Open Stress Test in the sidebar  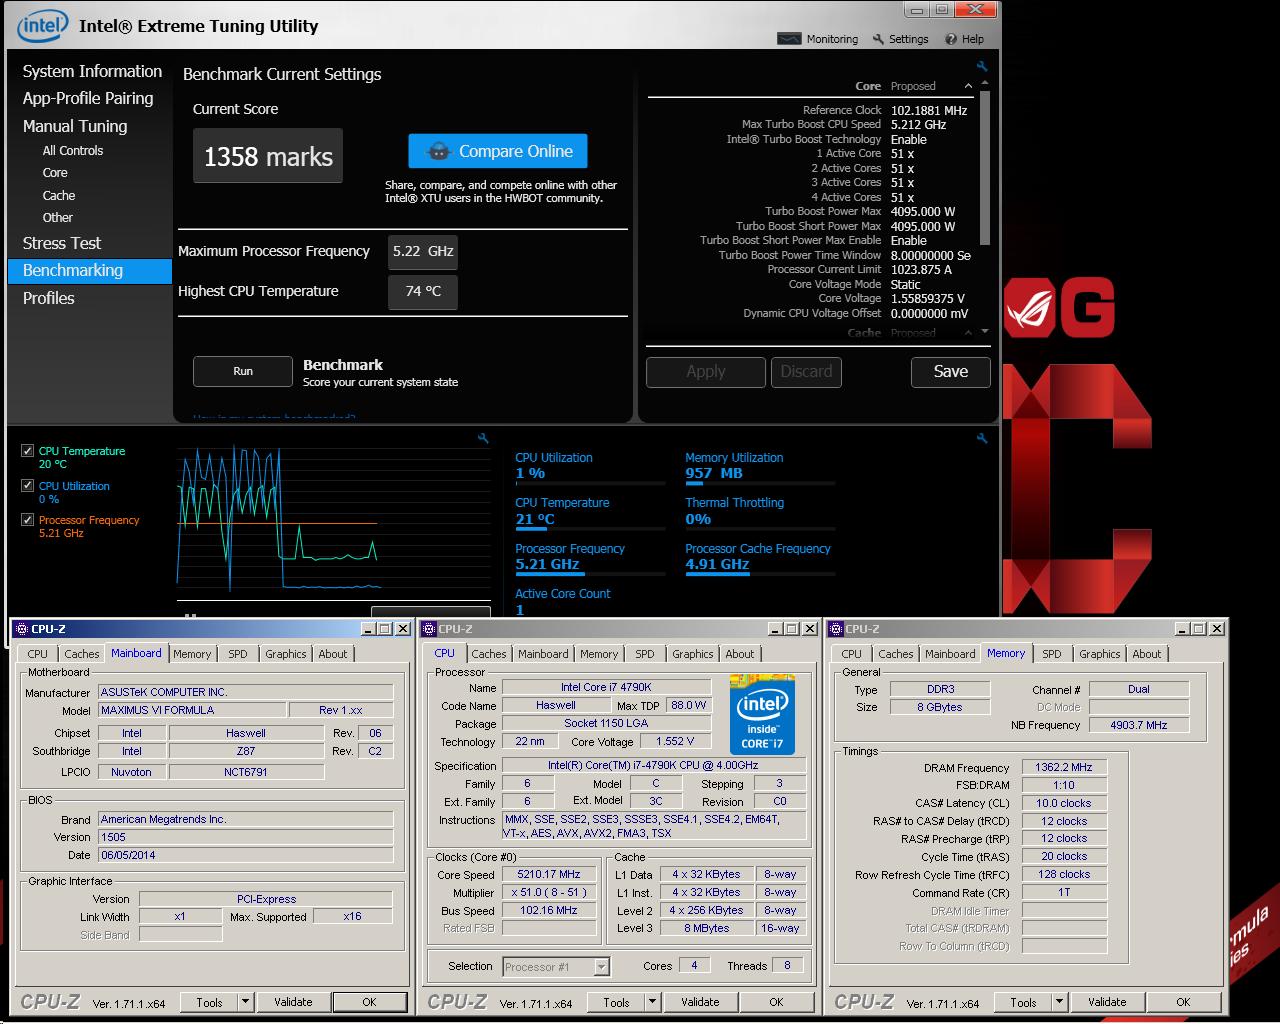coord(62,244)
